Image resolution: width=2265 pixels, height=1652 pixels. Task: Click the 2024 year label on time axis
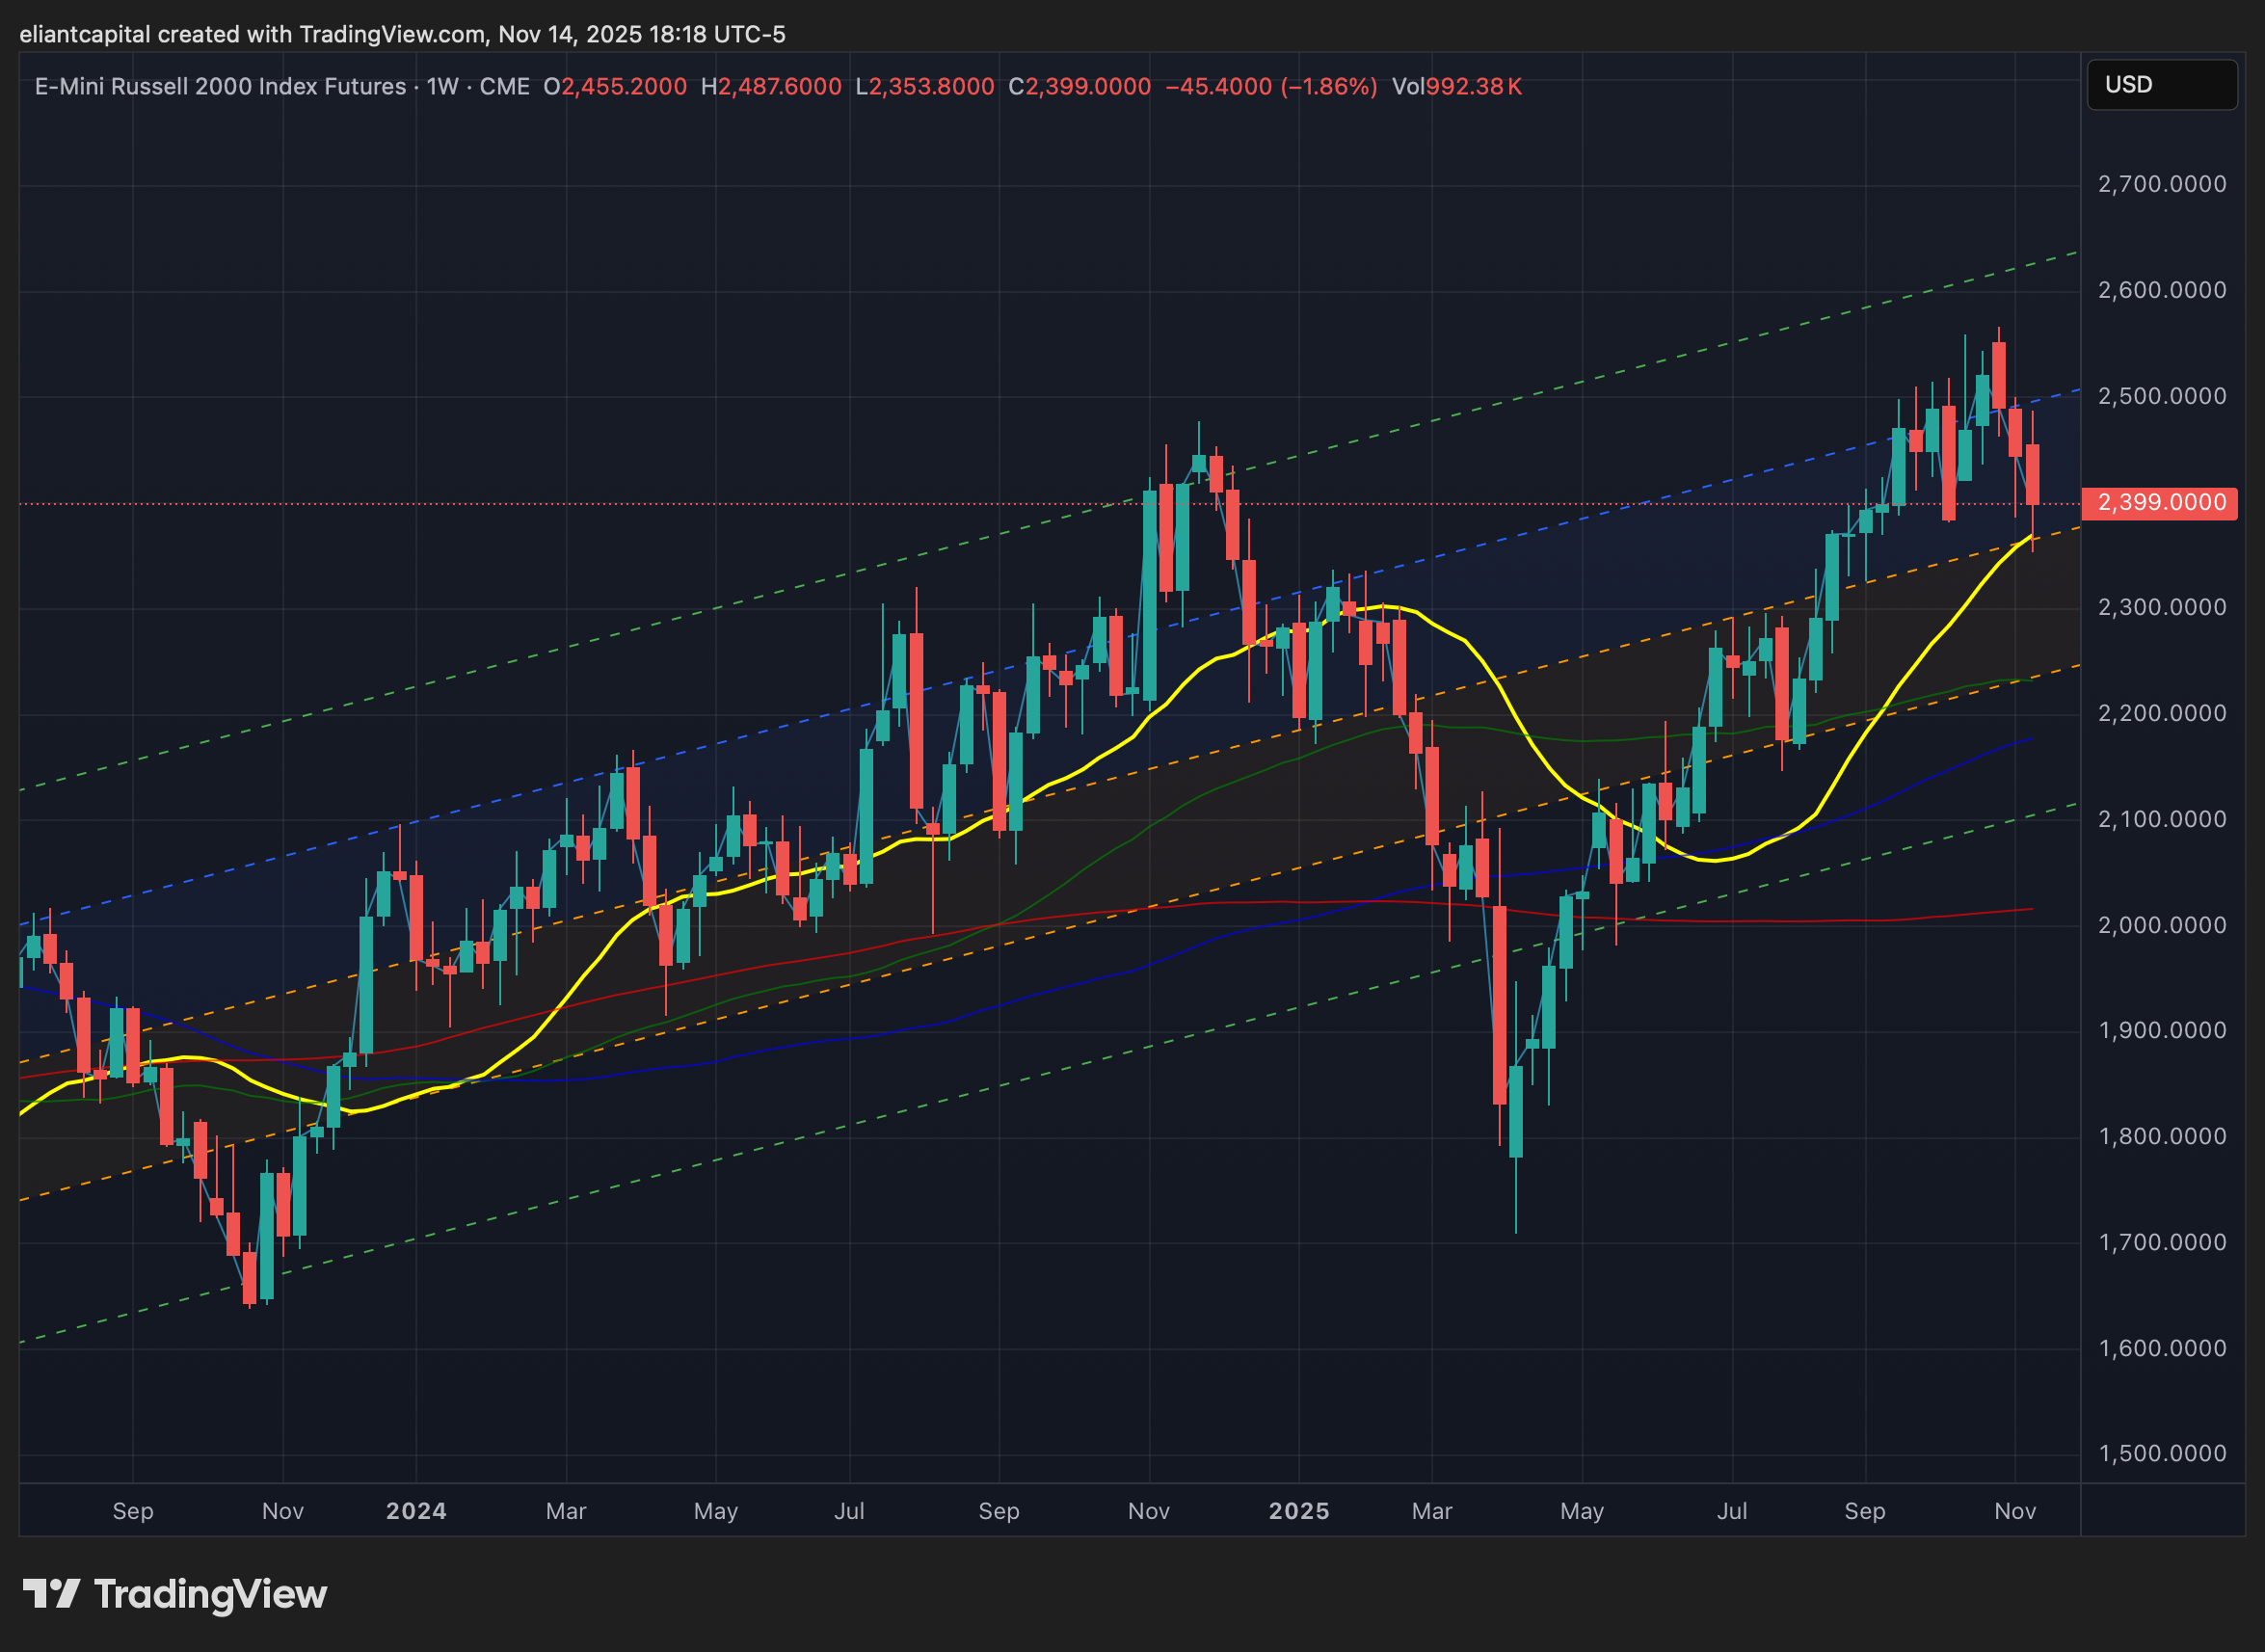click(416, 1510)
